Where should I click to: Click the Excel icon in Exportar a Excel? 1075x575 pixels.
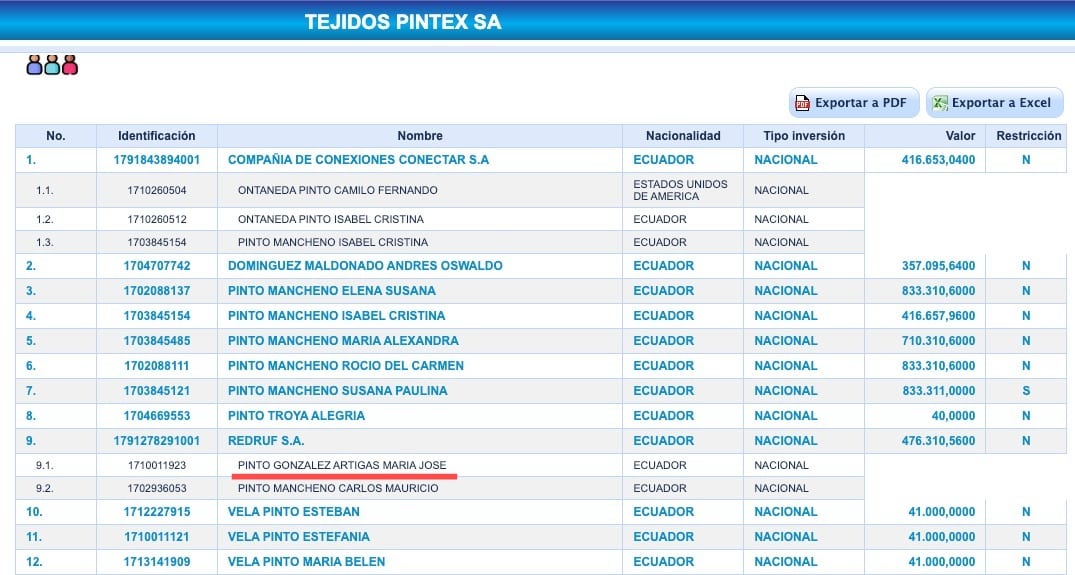pyautogui.click(x=940, y=103)
